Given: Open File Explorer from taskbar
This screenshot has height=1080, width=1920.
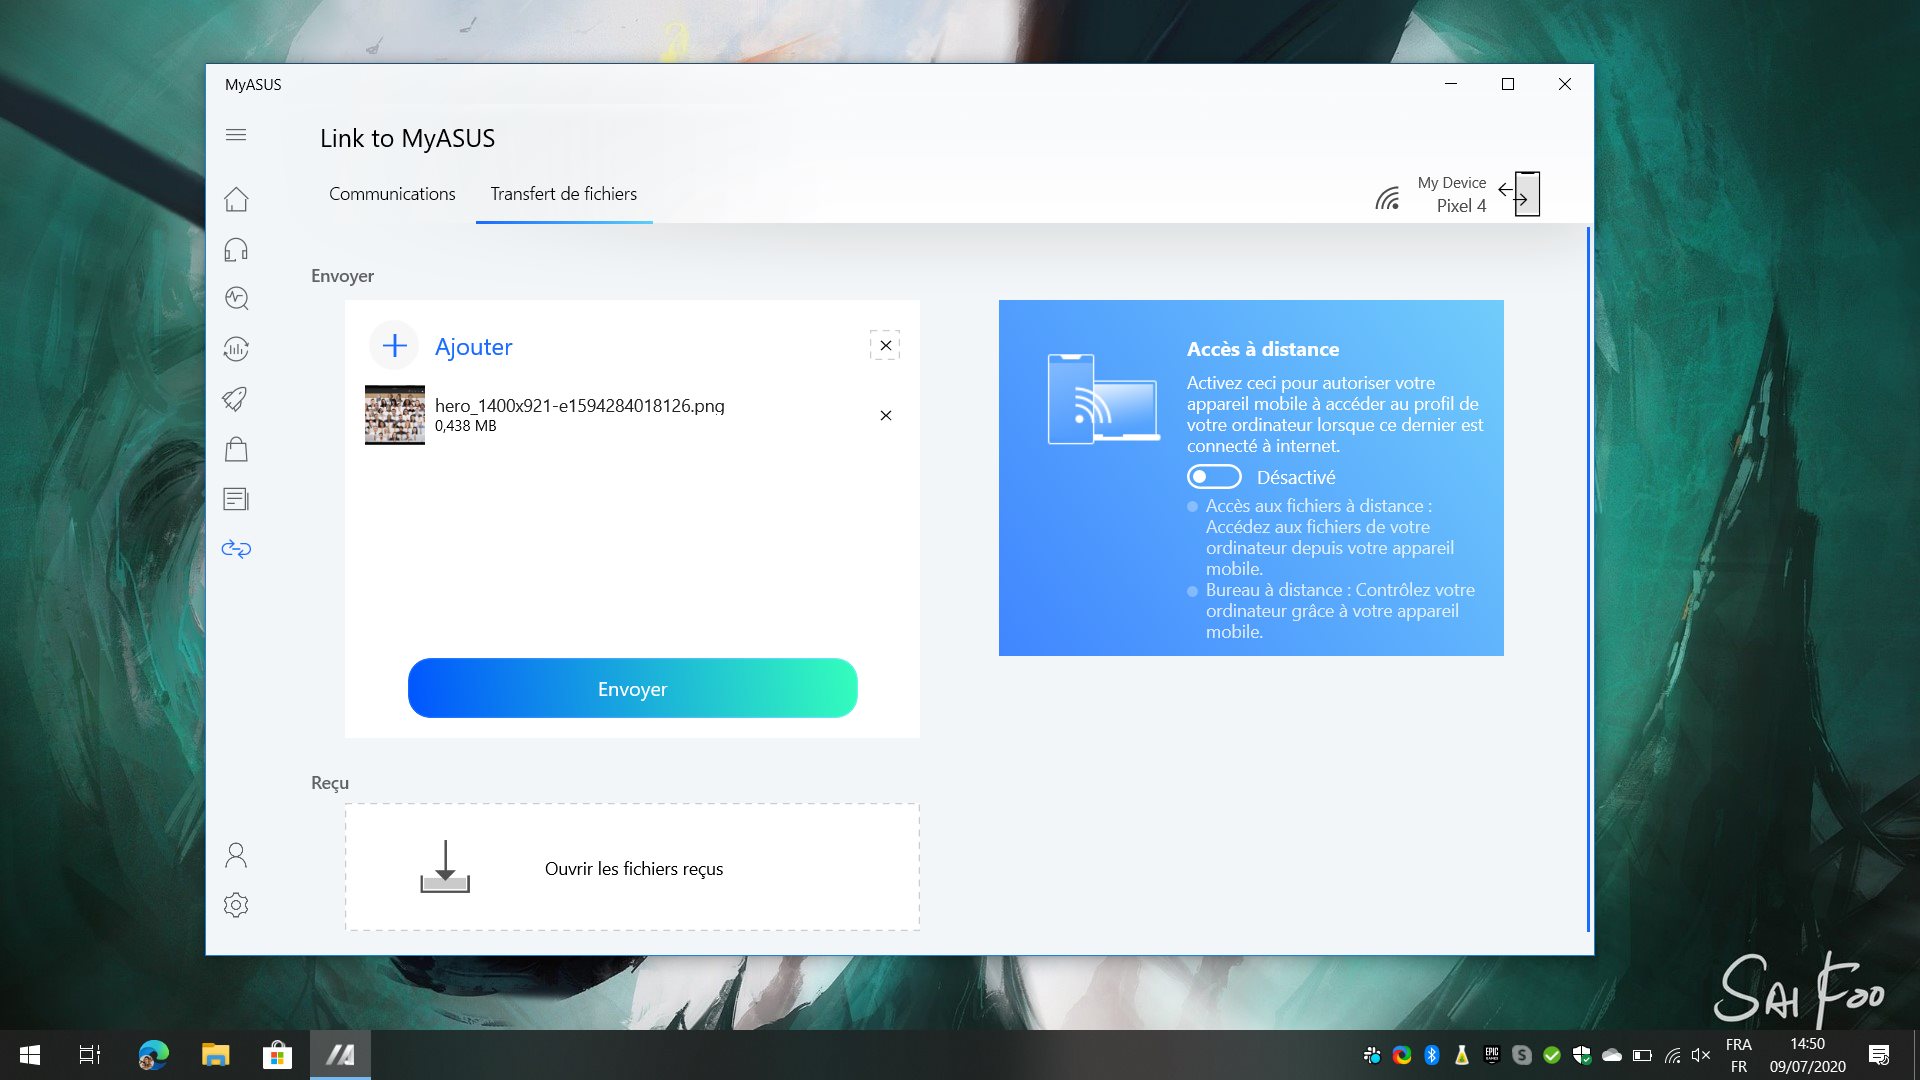Looking at the screenshot, I should (215, 1055).
